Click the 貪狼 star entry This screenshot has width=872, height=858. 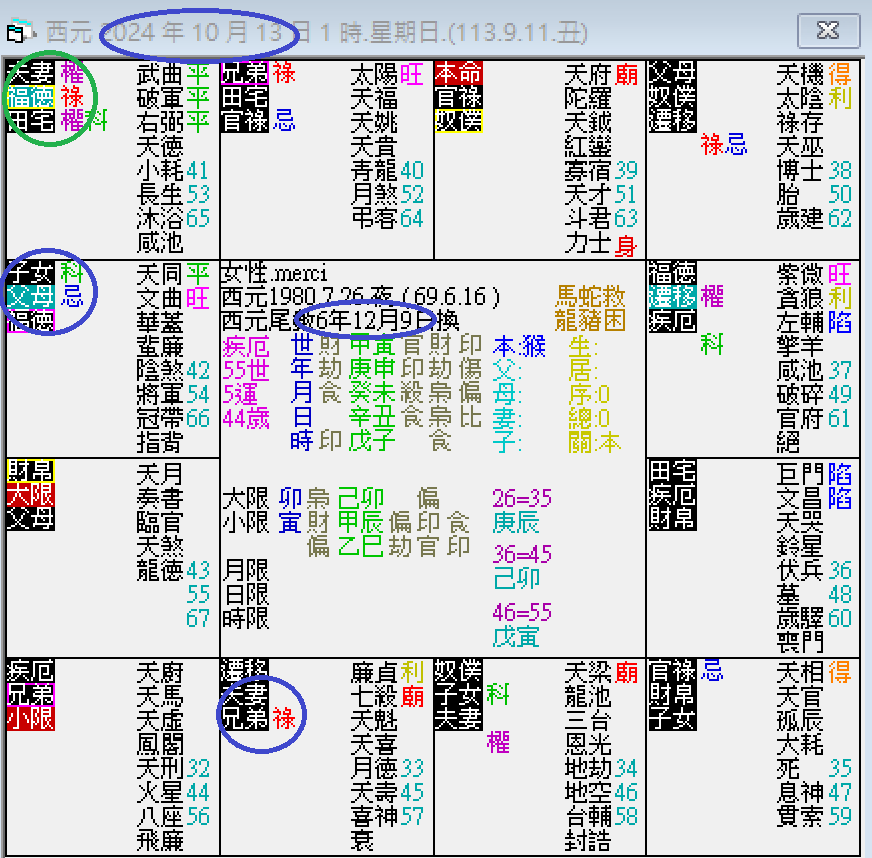800,299
